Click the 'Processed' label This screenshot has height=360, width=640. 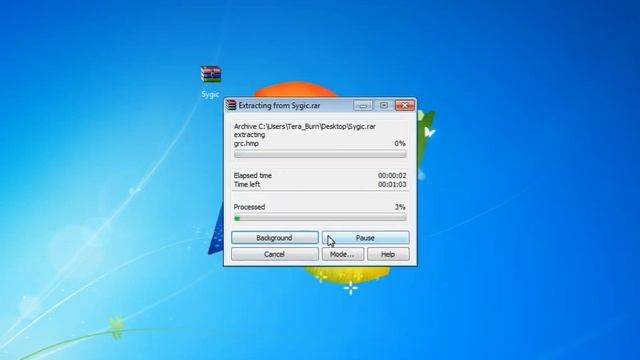pyautogui.click(x=249, y=207)
